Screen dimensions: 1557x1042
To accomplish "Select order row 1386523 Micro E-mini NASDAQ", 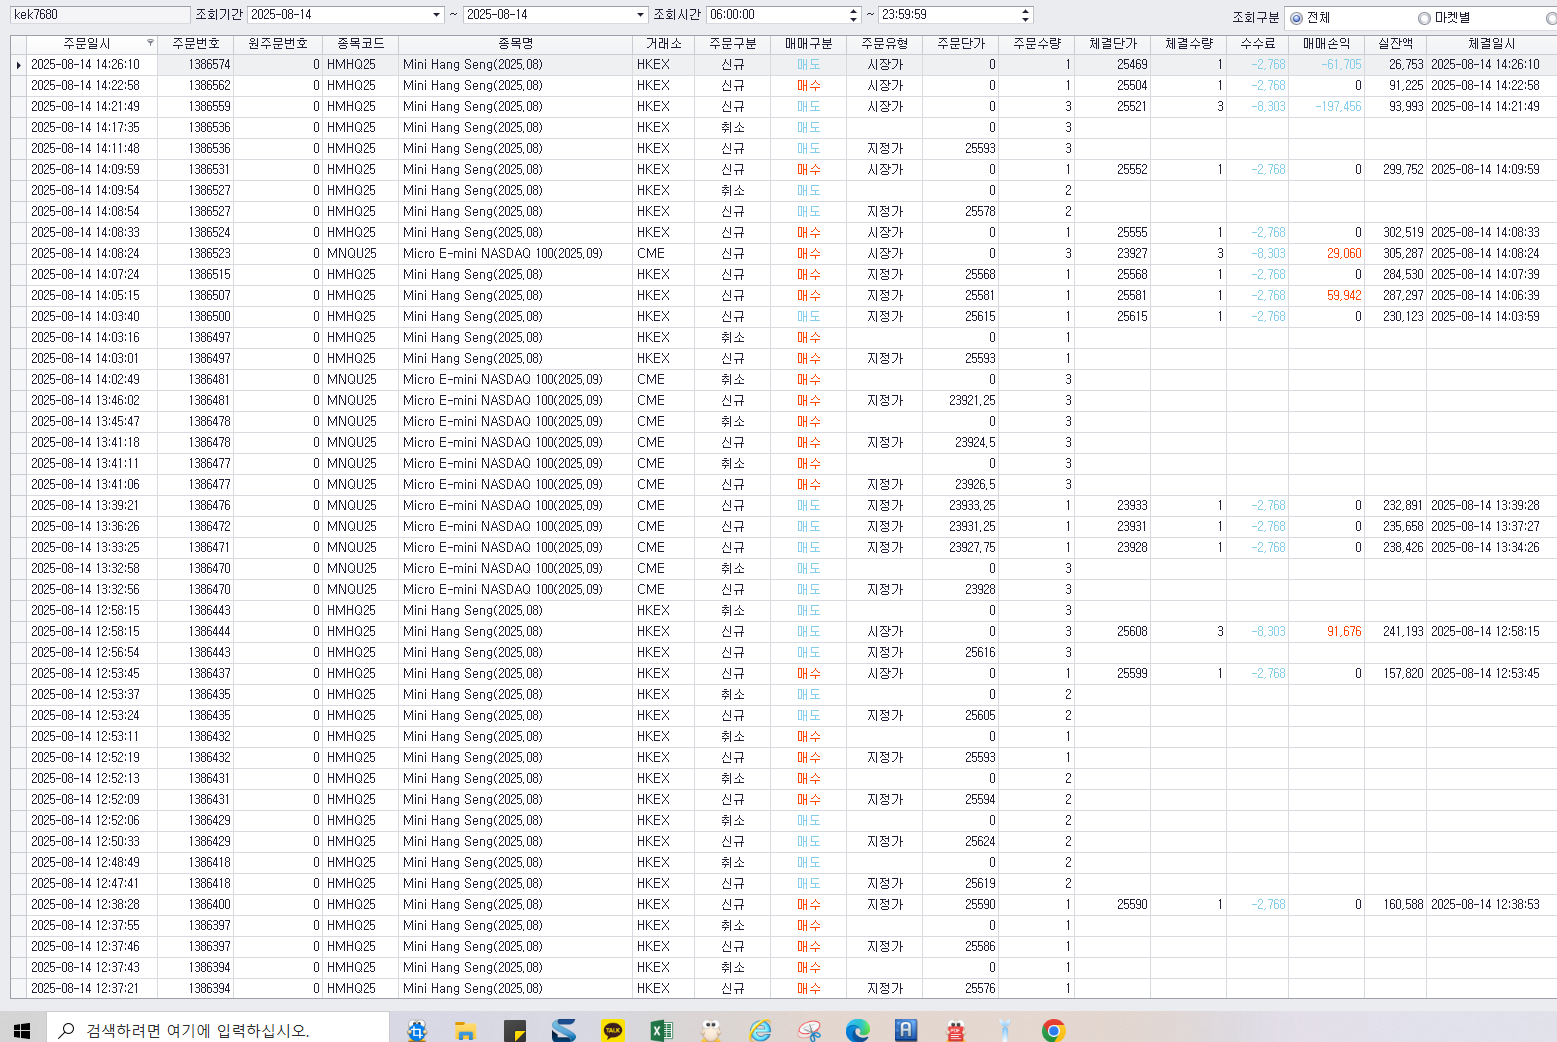I will 785,253.
